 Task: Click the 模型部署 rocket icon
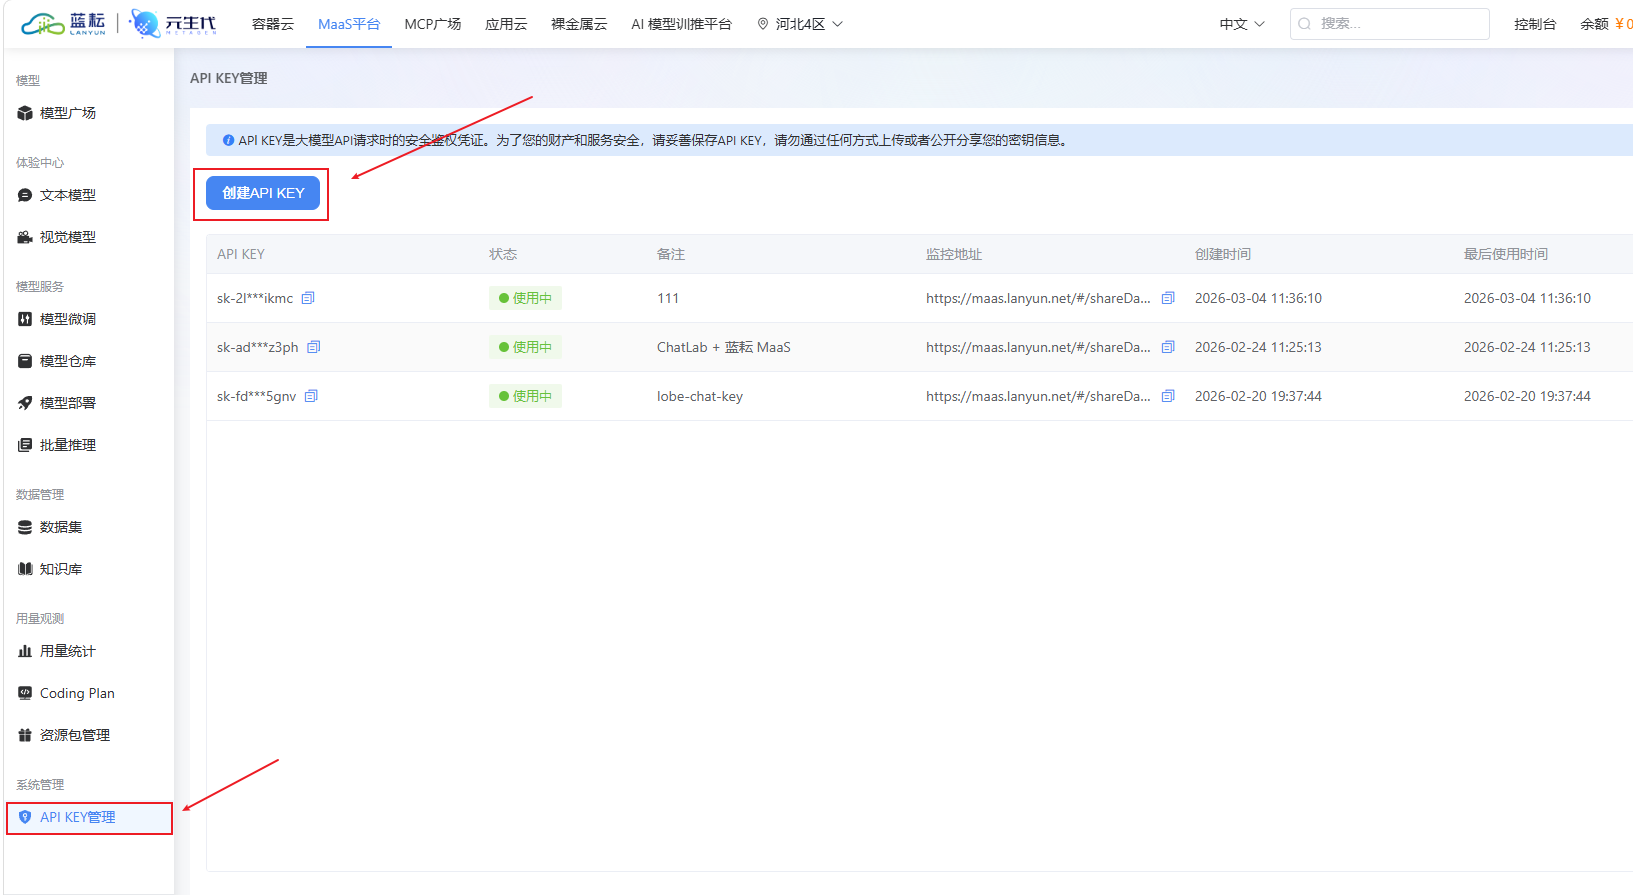25,403
